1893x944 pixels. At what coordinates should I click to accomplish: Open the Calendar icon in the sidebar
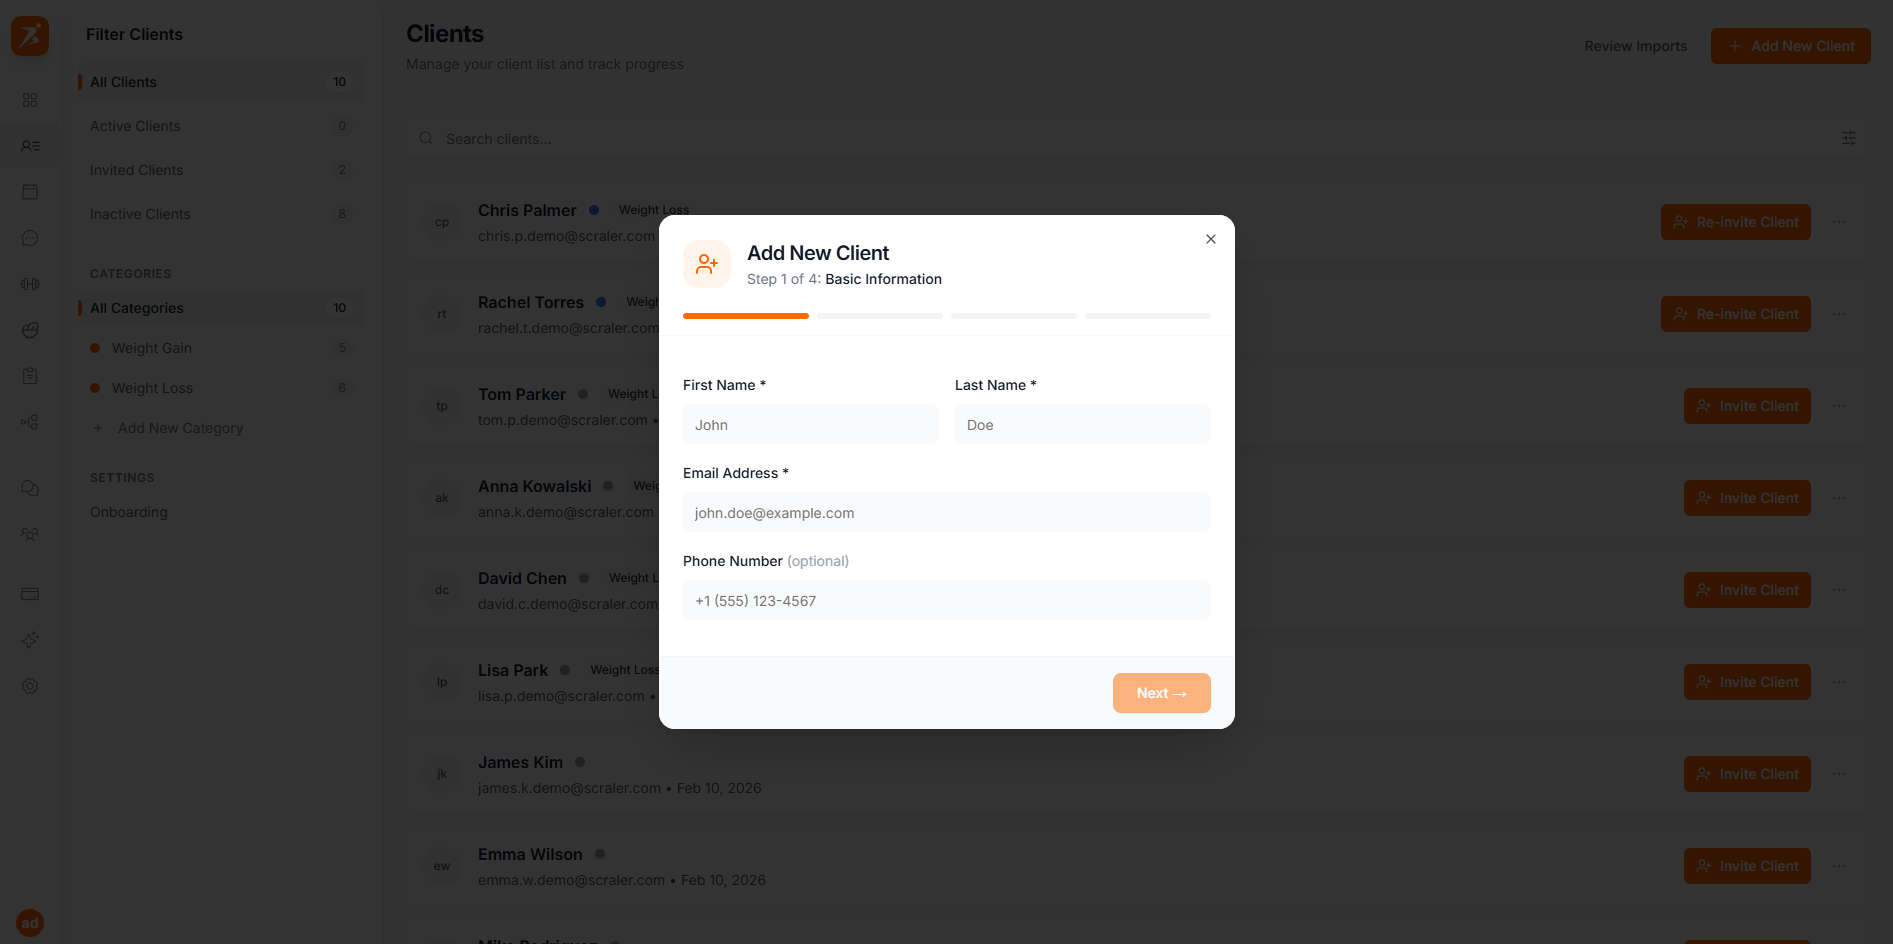pyautogui.click(x=30, y=192)
